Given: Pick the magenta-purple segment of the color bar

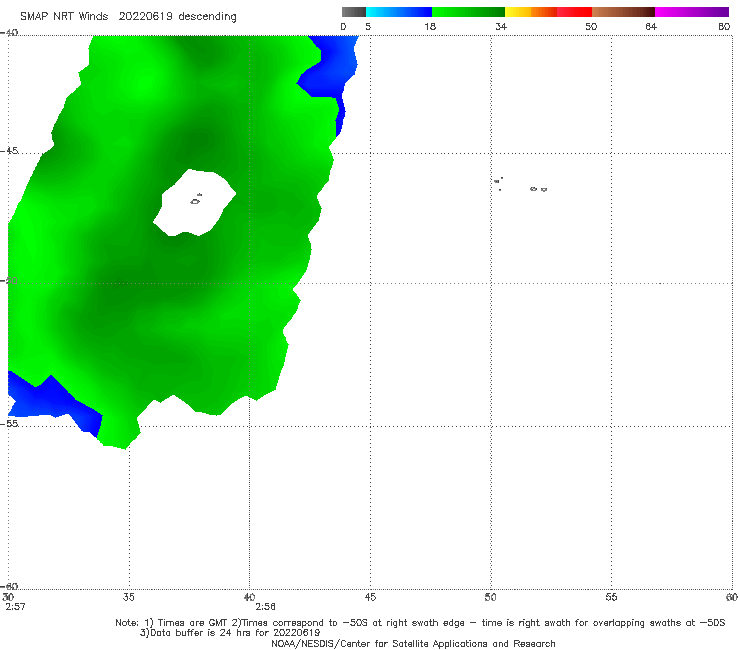Looking at the screenshot, I should pos(692,12).
